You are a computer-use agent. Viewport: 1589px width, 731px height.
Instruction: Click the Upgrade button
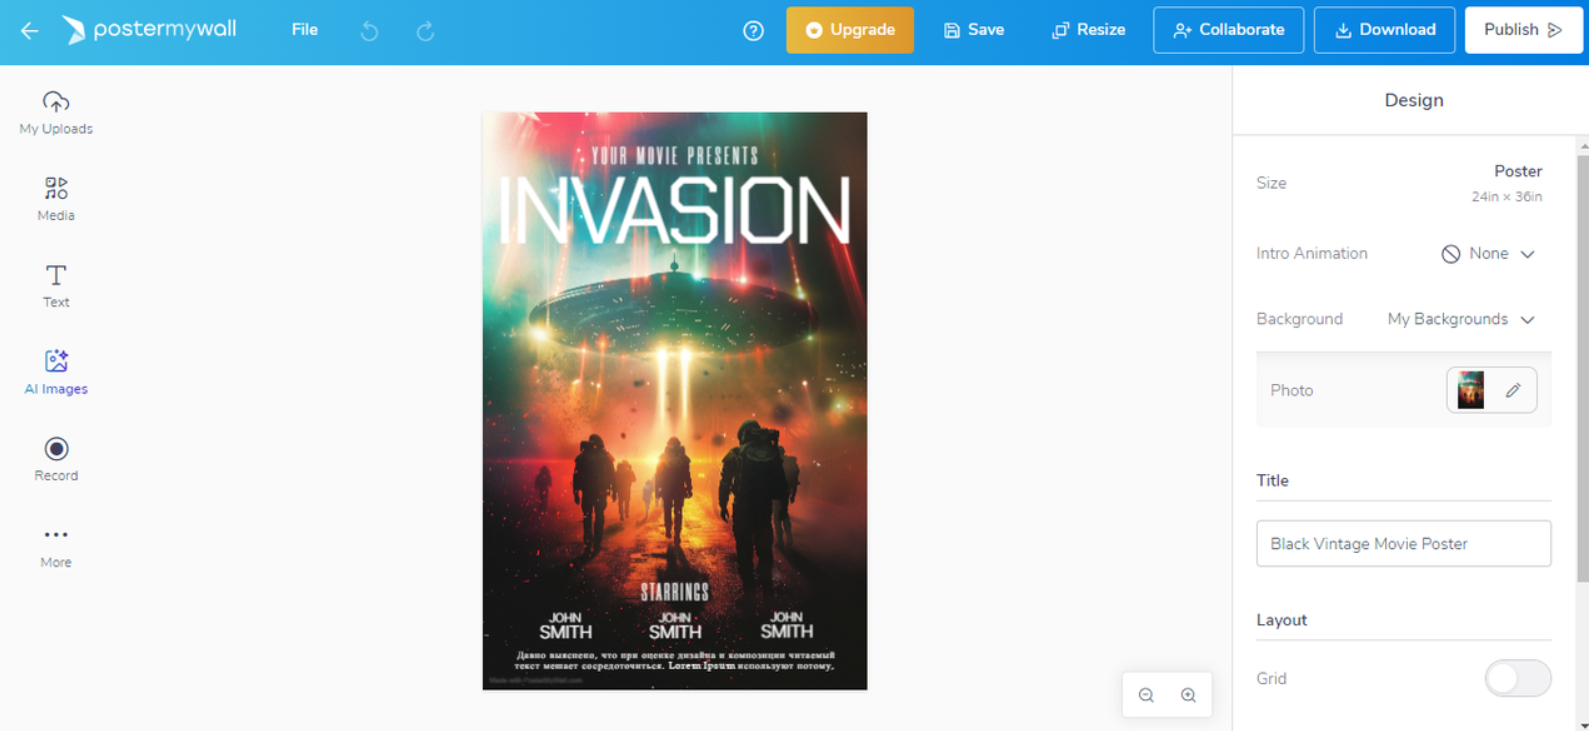tap(850, 30)
